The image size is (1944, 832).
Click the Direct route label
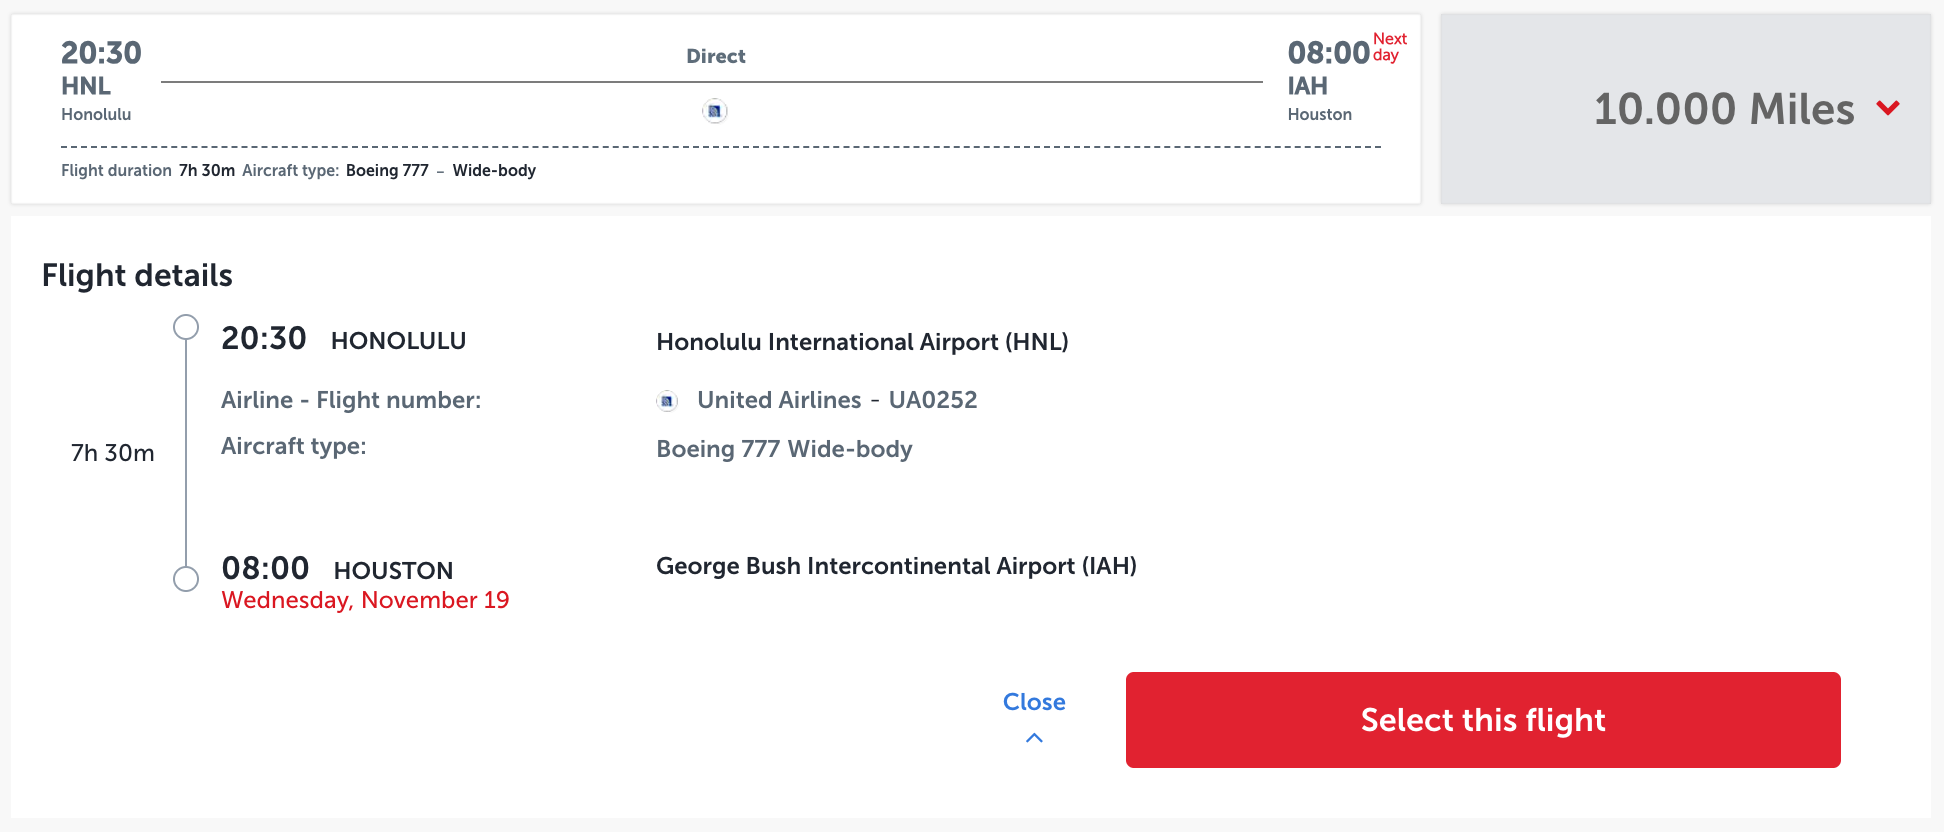[x=716, y=56]
